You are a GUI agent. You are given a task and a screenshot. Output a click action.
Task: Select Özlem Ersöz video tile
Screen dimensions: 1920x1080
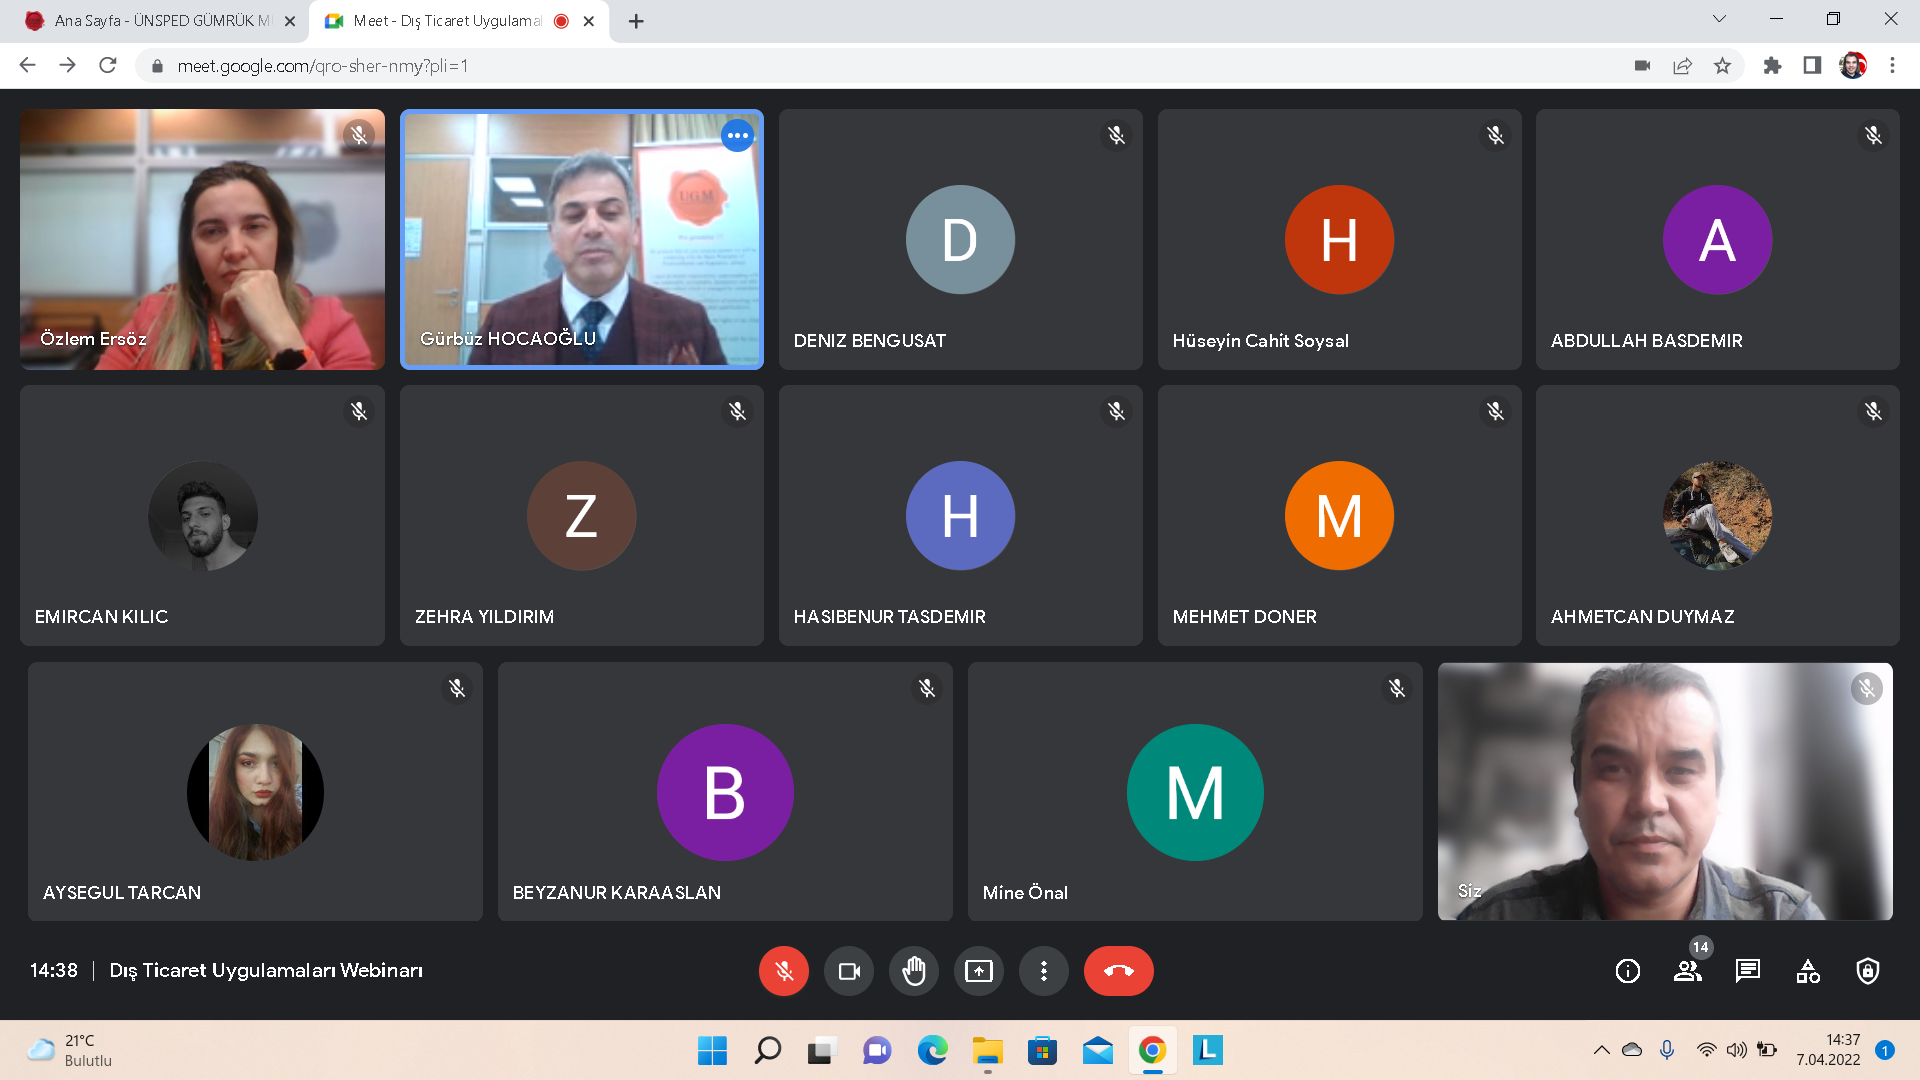(x=202, y=240)
